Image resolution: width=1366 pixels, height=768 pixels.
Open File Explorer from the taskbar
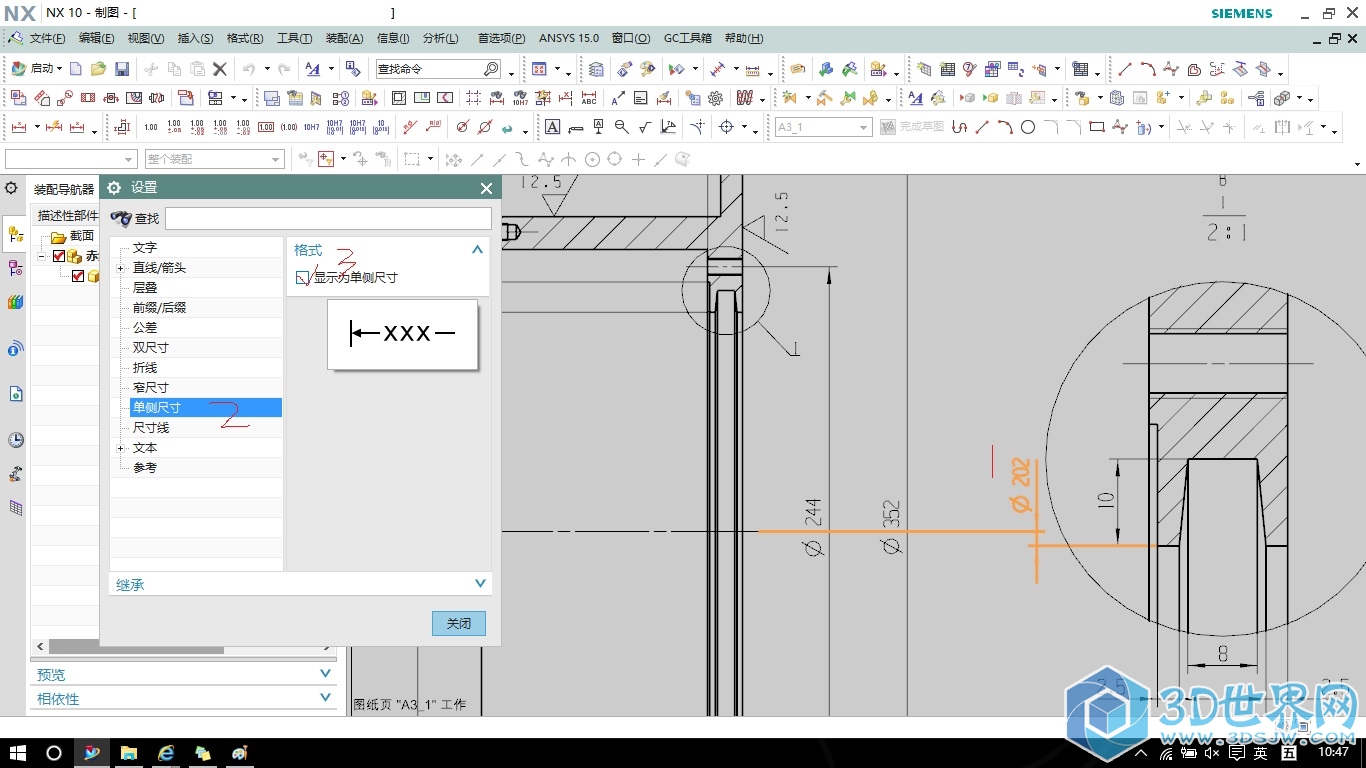pos(128,752)
